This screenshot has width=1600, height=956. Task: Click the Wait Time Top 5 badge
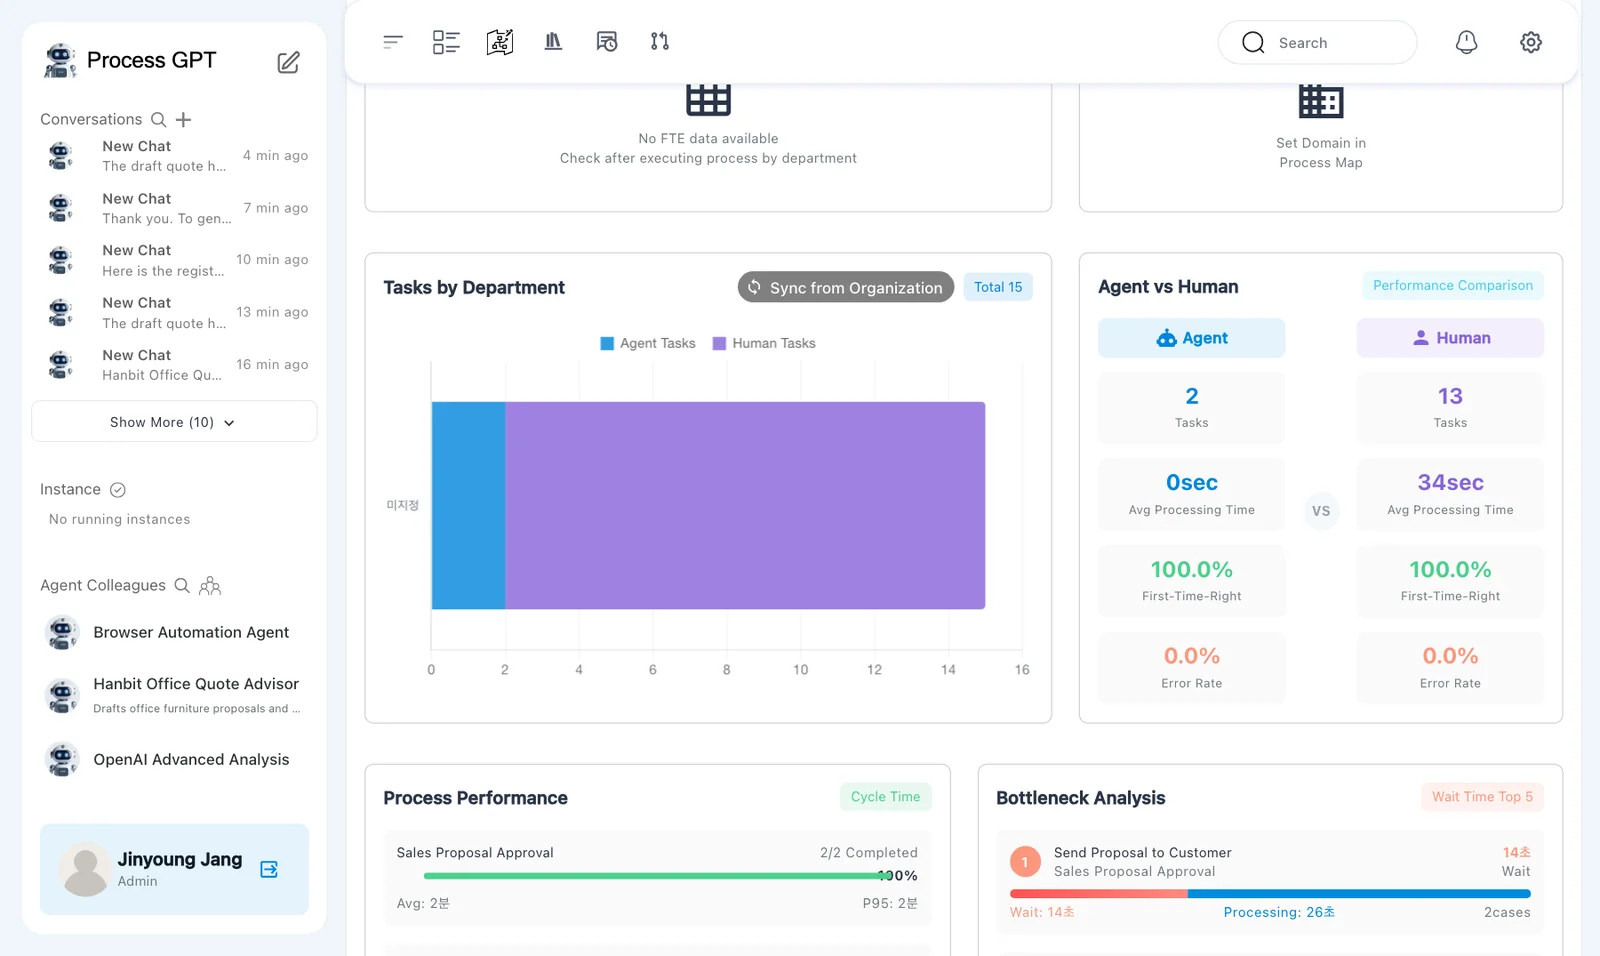(x=1482, y=797)
